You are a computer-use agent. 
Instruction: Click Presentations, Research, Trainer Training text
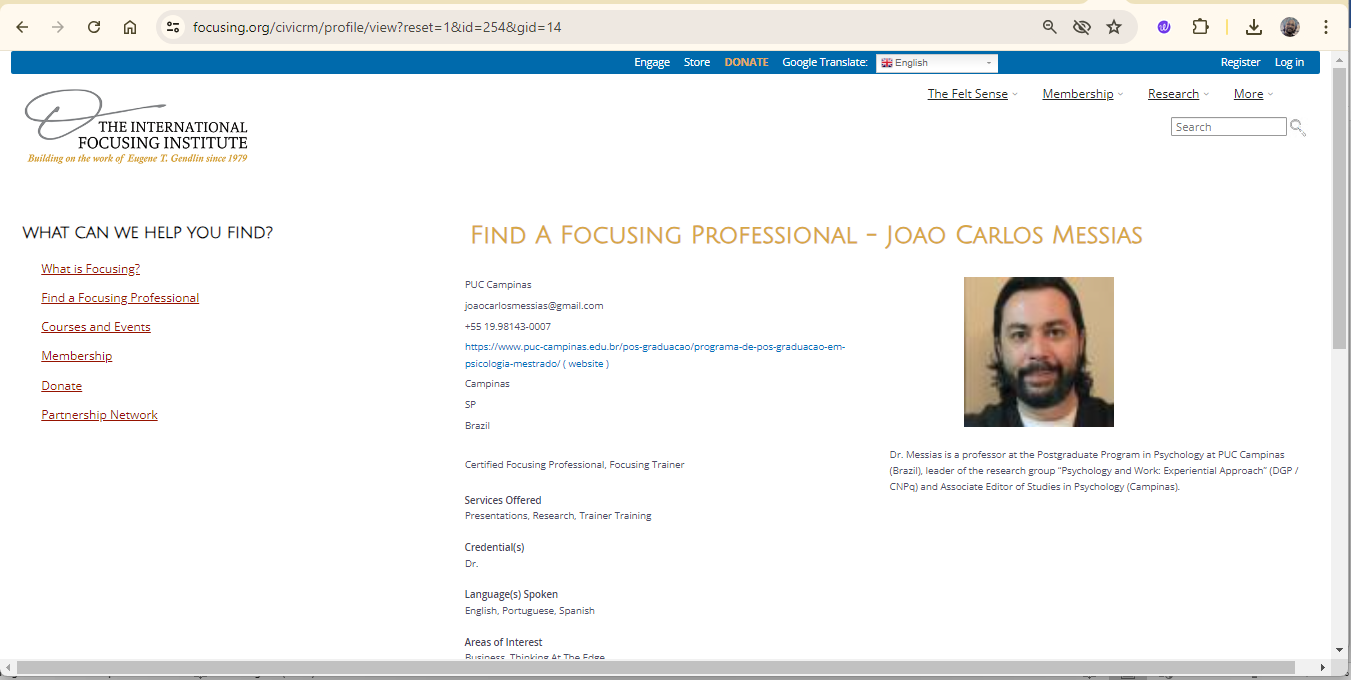click(558, 516)
